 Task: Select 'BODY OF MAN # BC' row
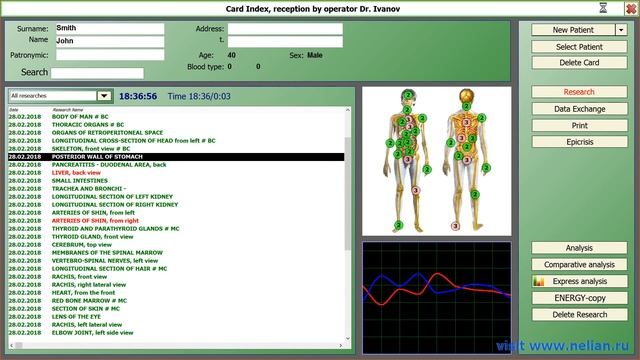pos(176,116)
